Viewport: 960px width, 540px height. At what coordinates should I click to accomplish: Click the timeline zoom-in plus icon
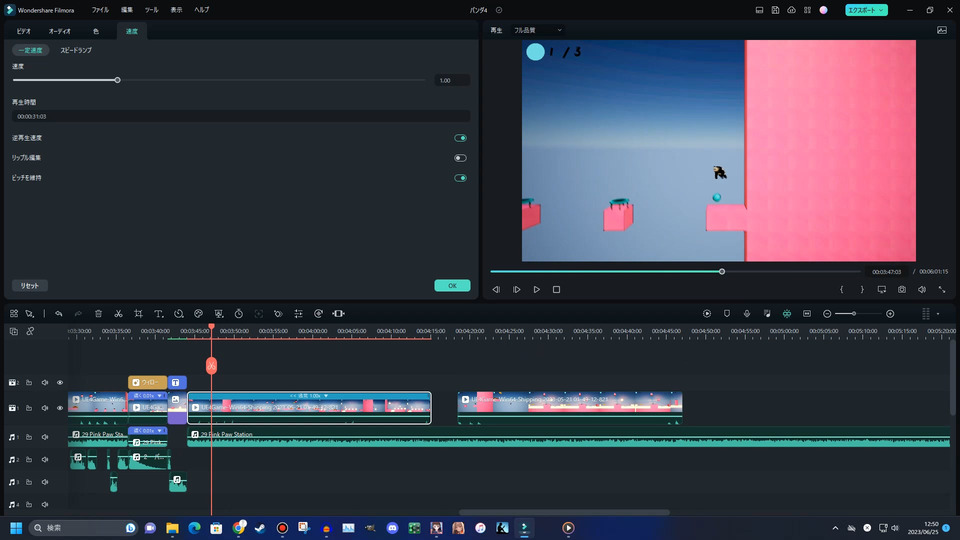click(890, 313)
